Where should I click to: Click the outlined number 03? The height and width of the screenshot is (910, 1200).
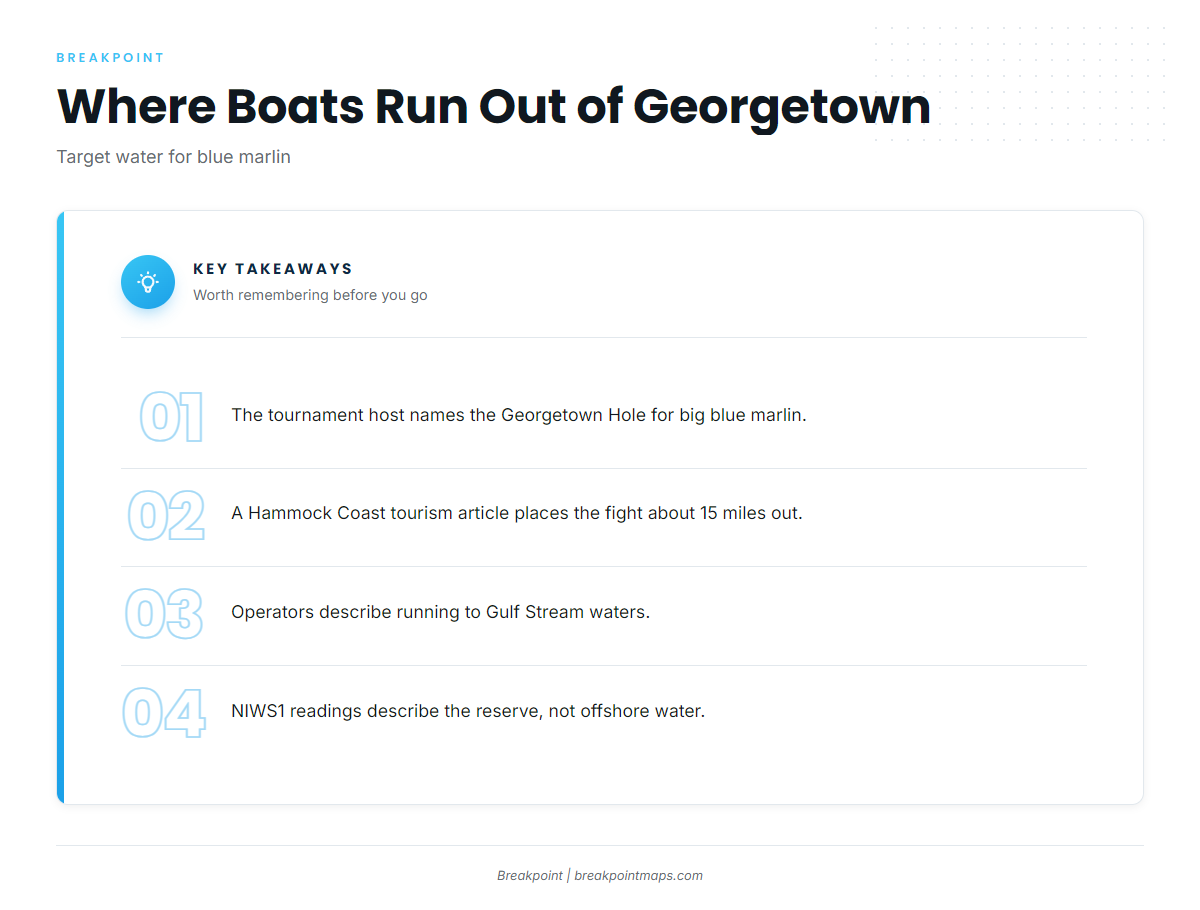[164, 614]
